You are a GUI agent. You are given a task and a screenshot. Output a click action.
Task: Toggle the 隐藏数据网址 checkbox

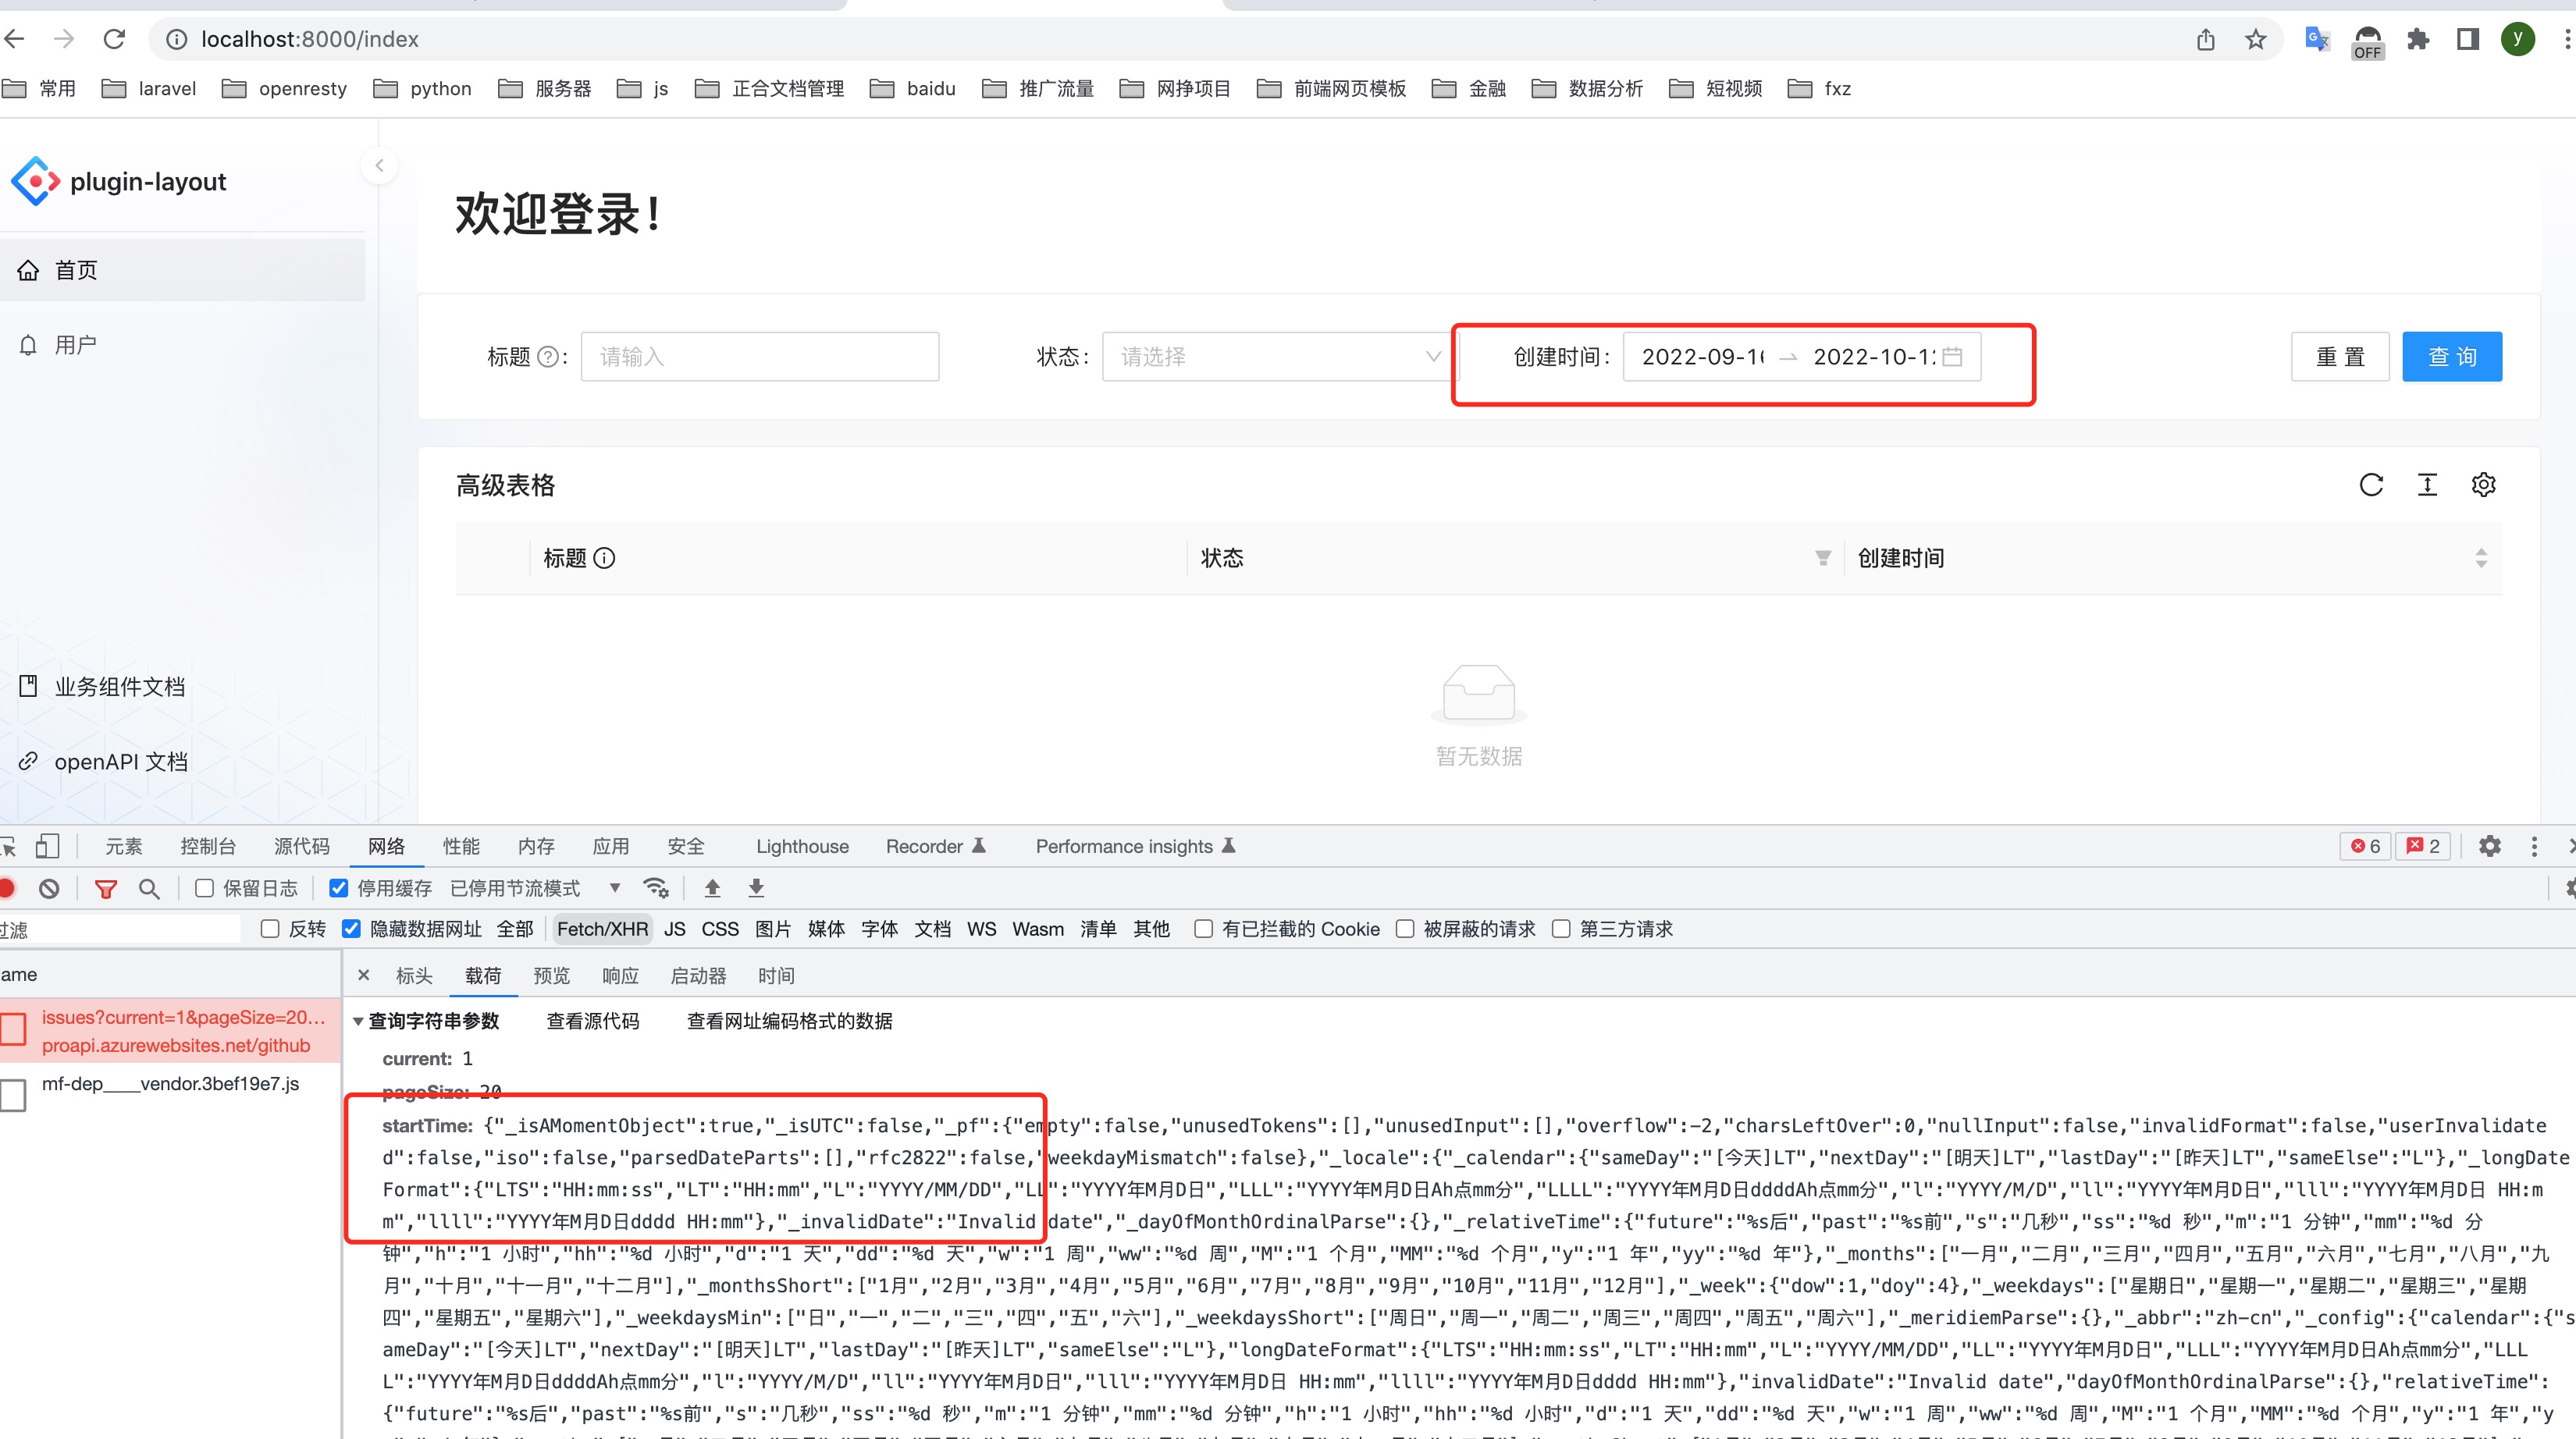pyautogui.click(x=351, y=929)
